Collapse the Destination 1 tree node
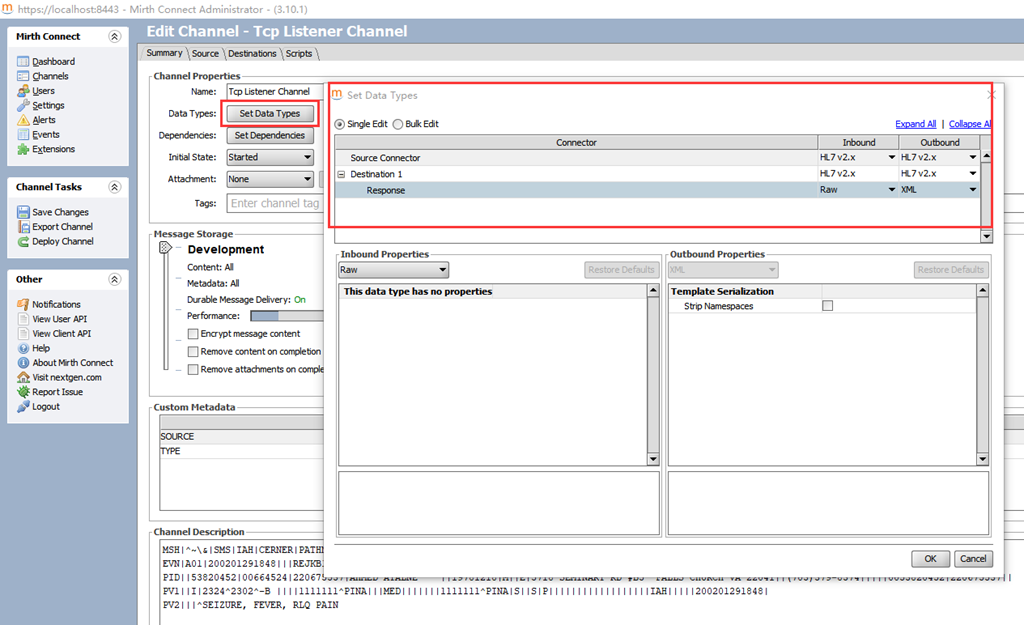 [341, 174]
